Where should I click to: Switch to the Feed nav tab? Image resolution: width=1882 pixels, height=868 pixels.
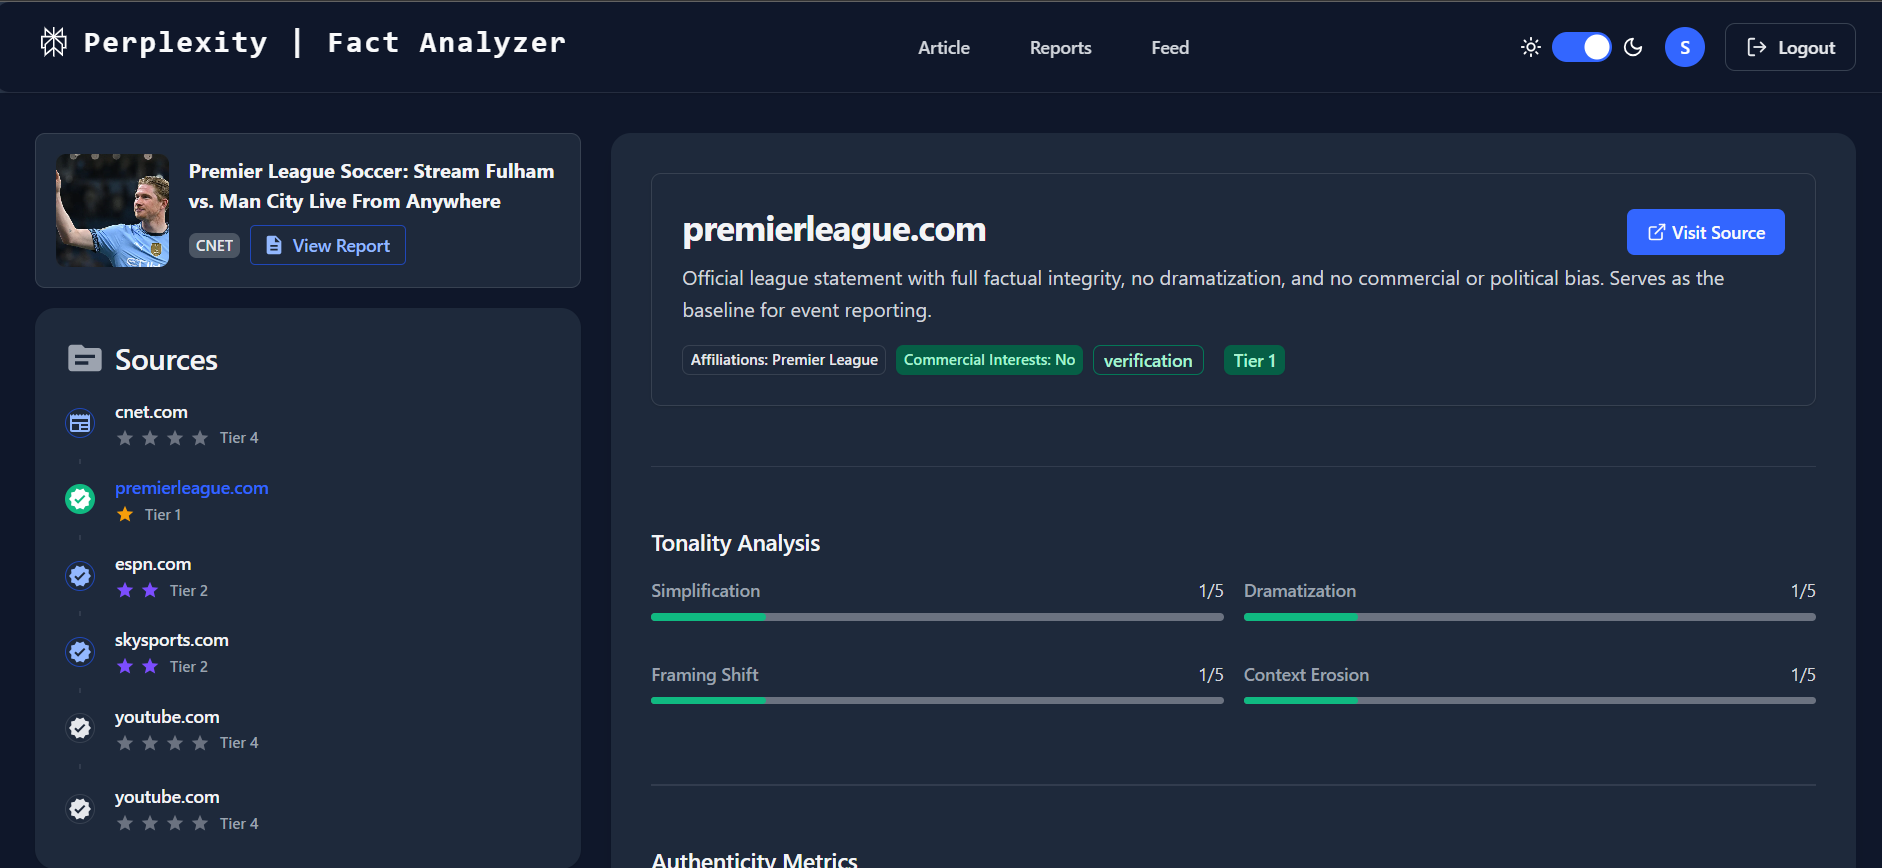pos(1169,47)
